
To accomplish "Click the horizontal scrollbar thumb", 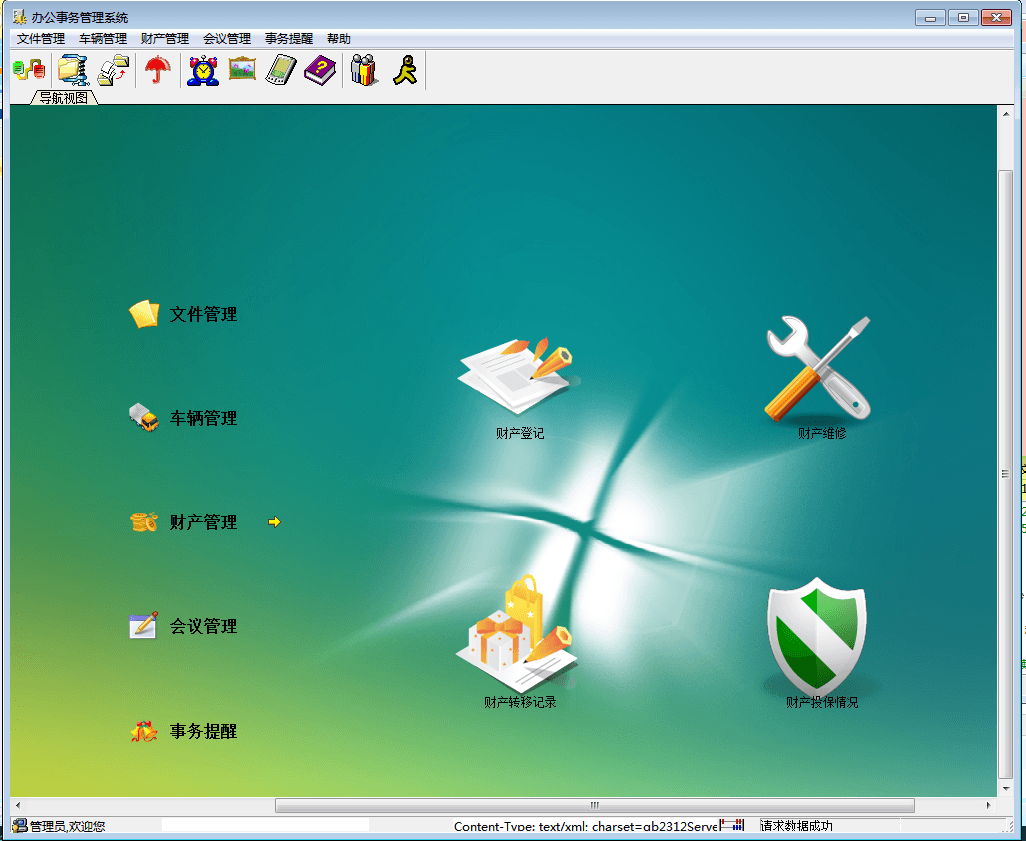I will [594, 805].
